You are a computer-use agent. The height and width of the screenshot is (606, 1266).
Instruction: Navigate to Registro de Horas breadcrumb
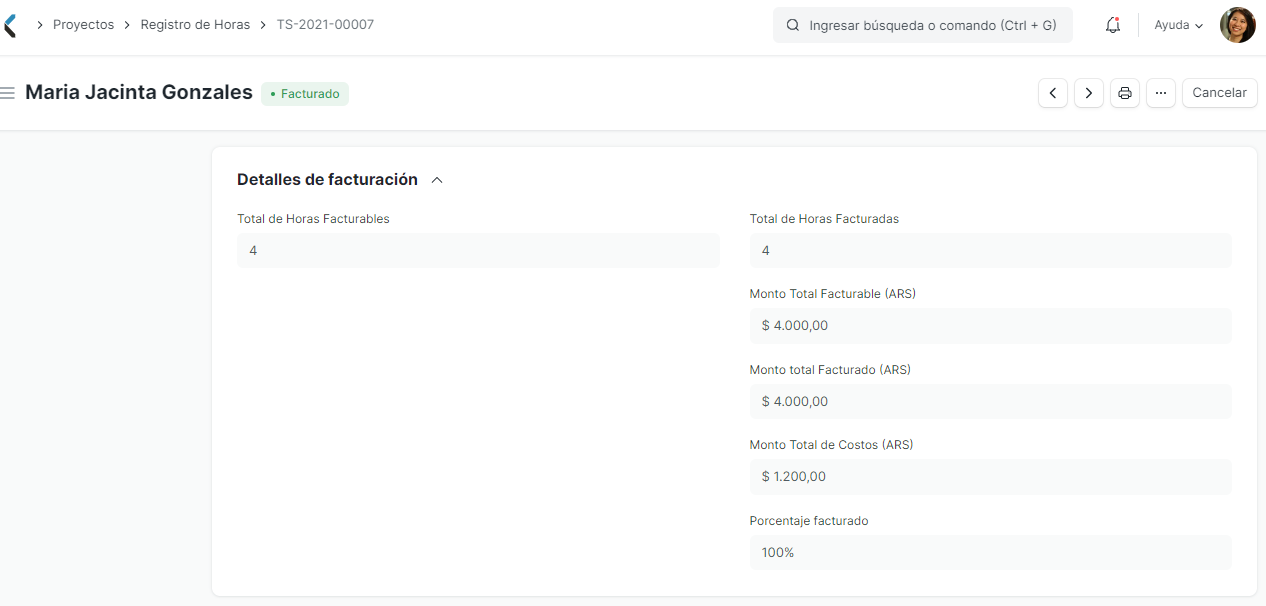pyautogui.click(x=195, y=25)
